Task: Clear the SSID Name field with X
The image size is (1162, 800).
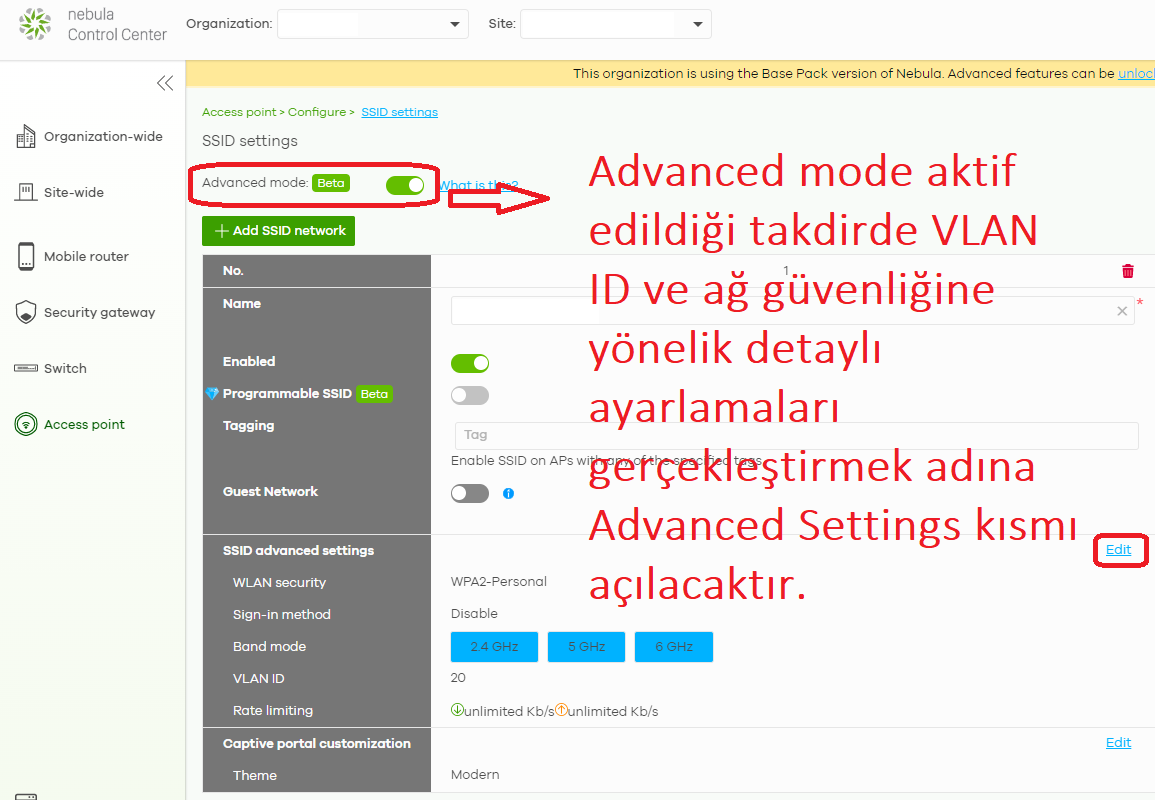Action: pos(1122,311)
